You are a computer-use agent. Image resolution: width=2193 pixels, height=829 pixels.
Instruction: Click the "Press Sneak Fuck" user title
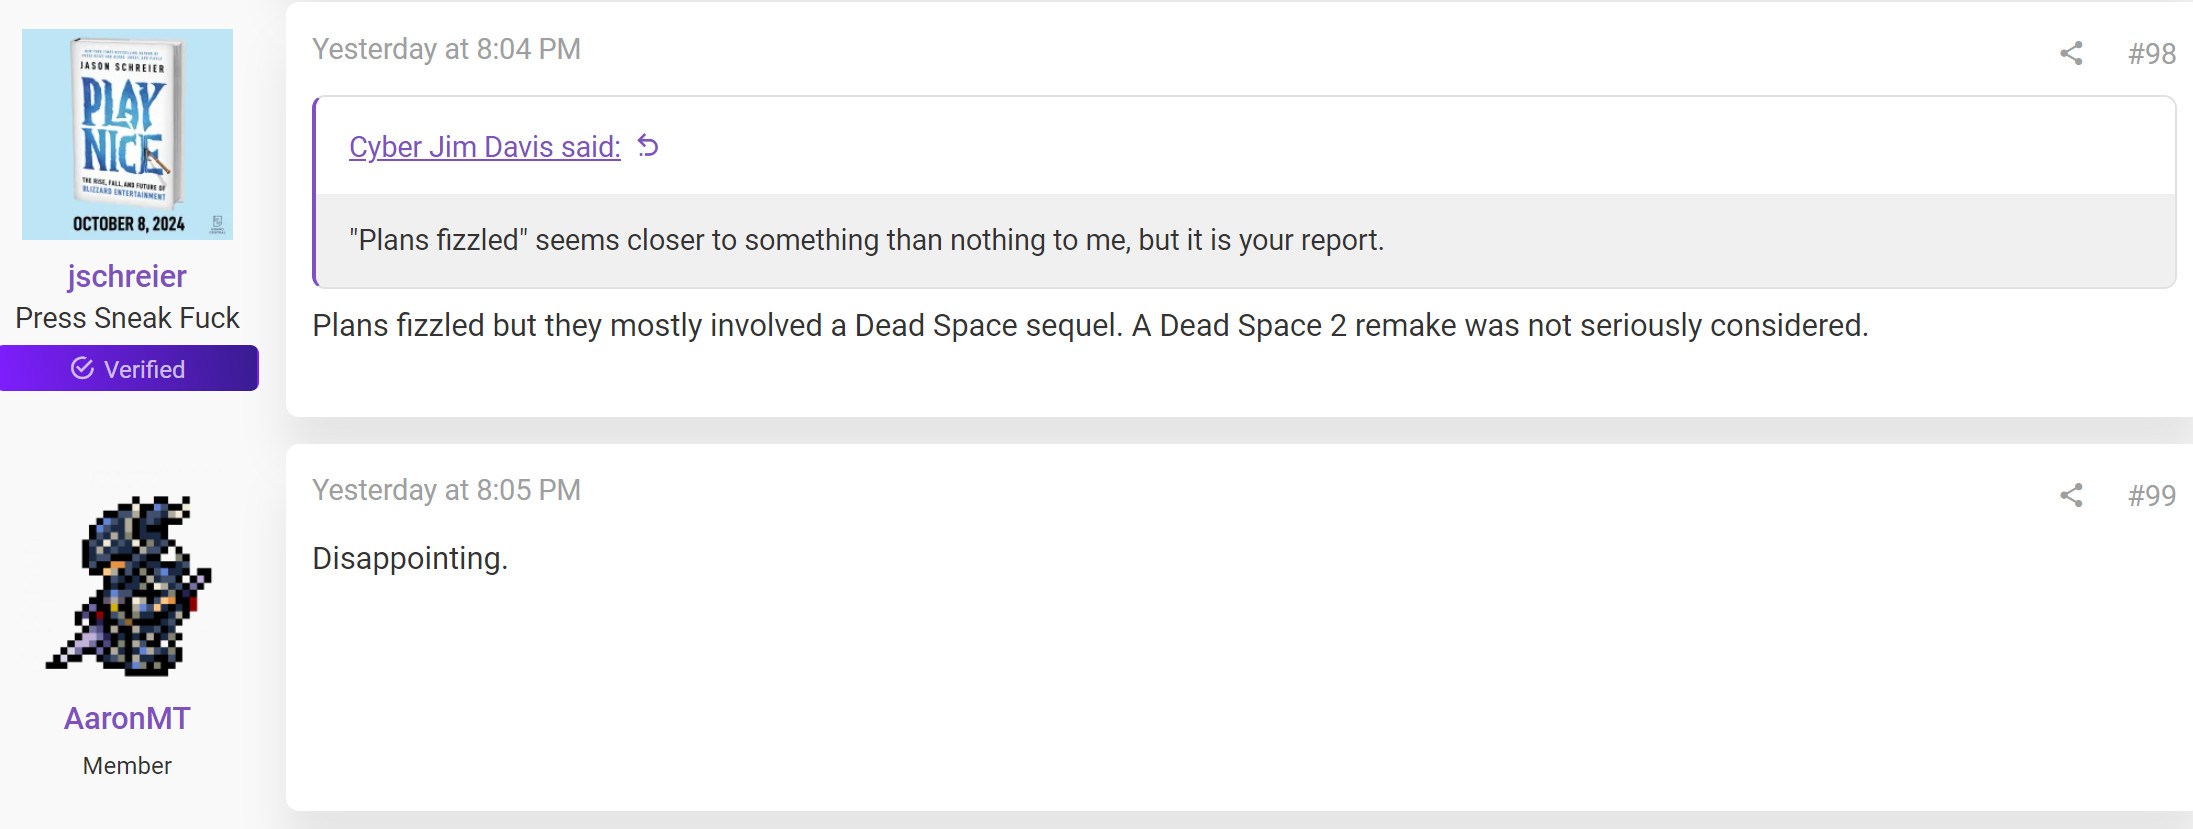pos(127,318)
